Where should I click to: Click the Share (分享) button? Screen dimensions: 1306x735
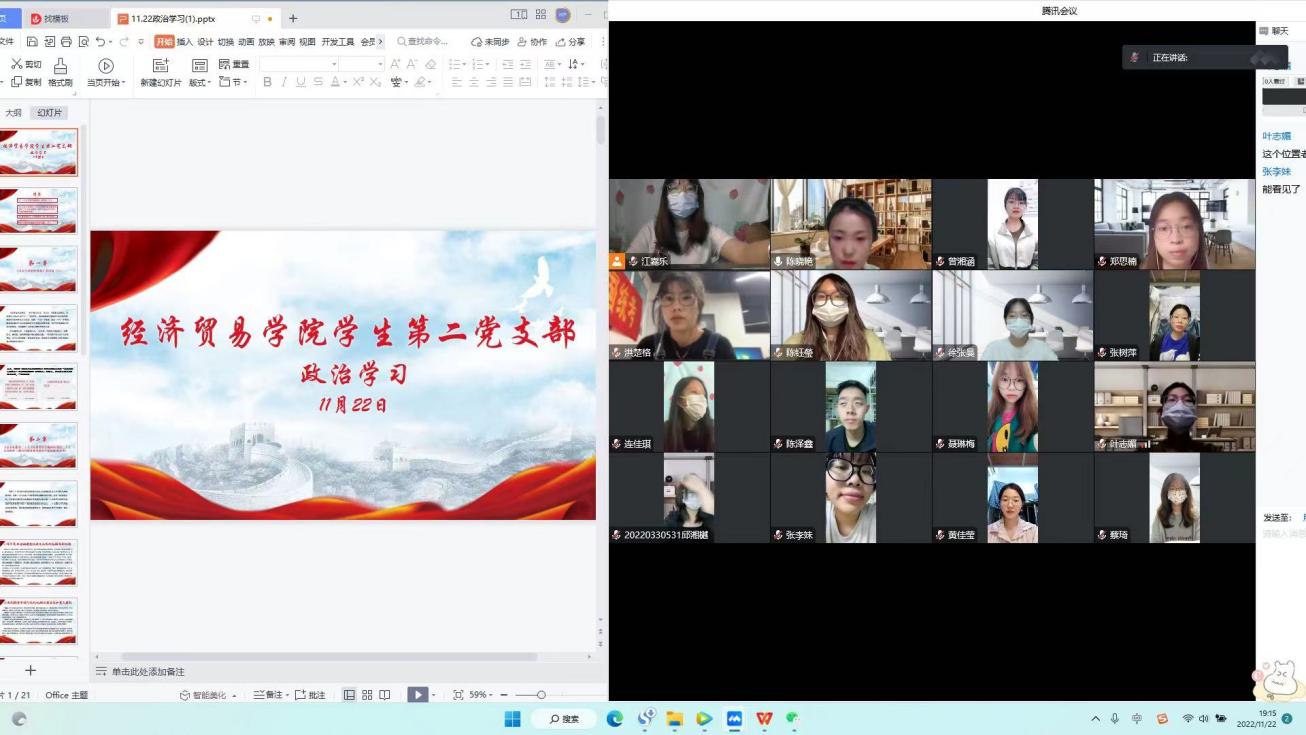[x=571, y=42]
